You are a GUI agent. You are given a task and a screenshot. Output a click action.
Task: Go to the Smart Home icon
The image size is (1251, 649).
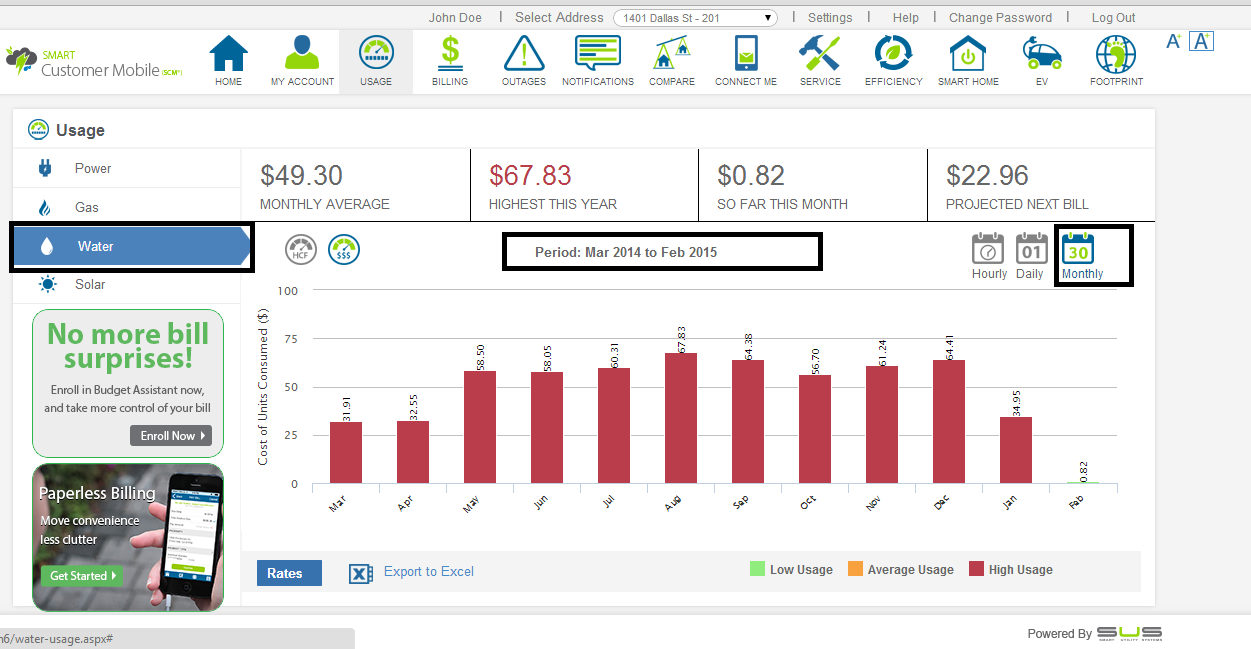pyautogui.click(x=967, y=53)
